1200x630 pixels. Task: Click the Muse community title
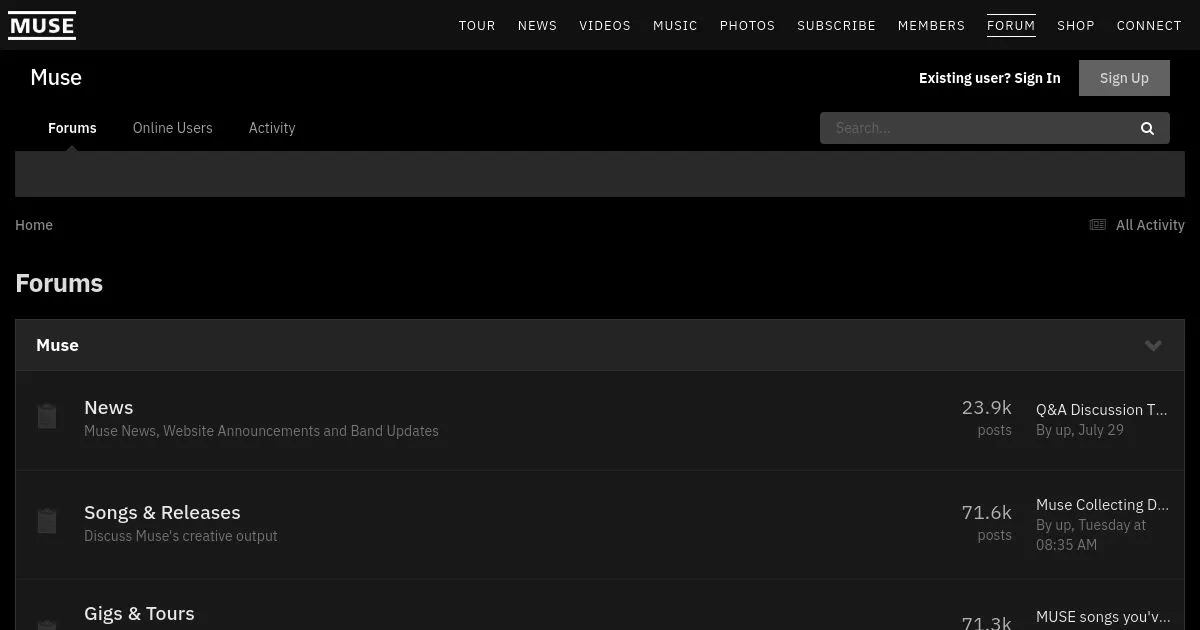(56, 78)
